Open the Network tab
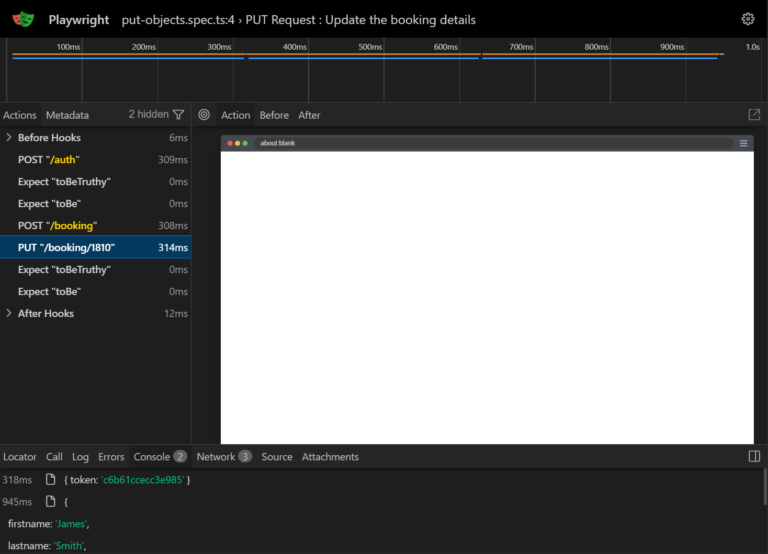Viewport: 768px width, 554px height. (x=224, y=457)
